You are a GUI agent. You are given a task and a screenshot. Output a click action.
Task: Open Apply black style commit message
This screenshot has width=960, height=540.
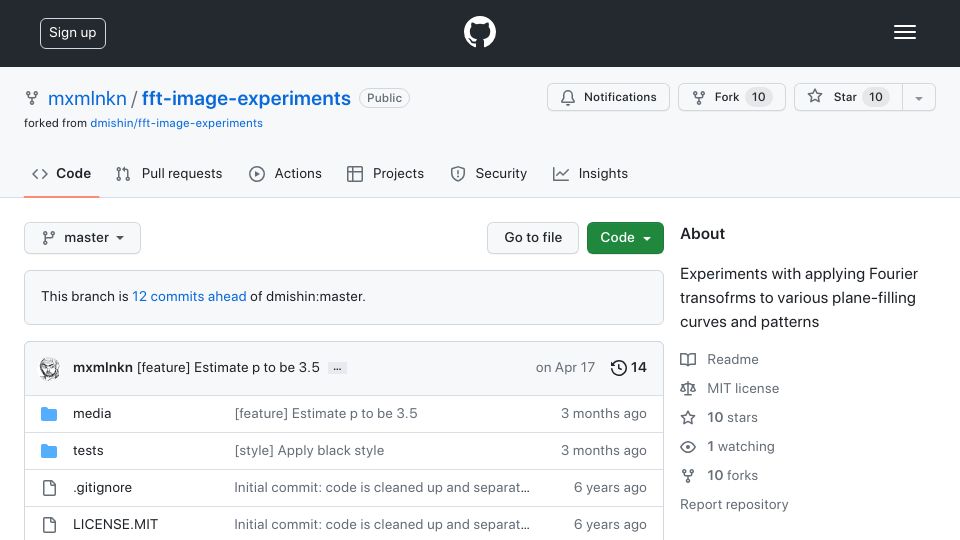[309, 451]
